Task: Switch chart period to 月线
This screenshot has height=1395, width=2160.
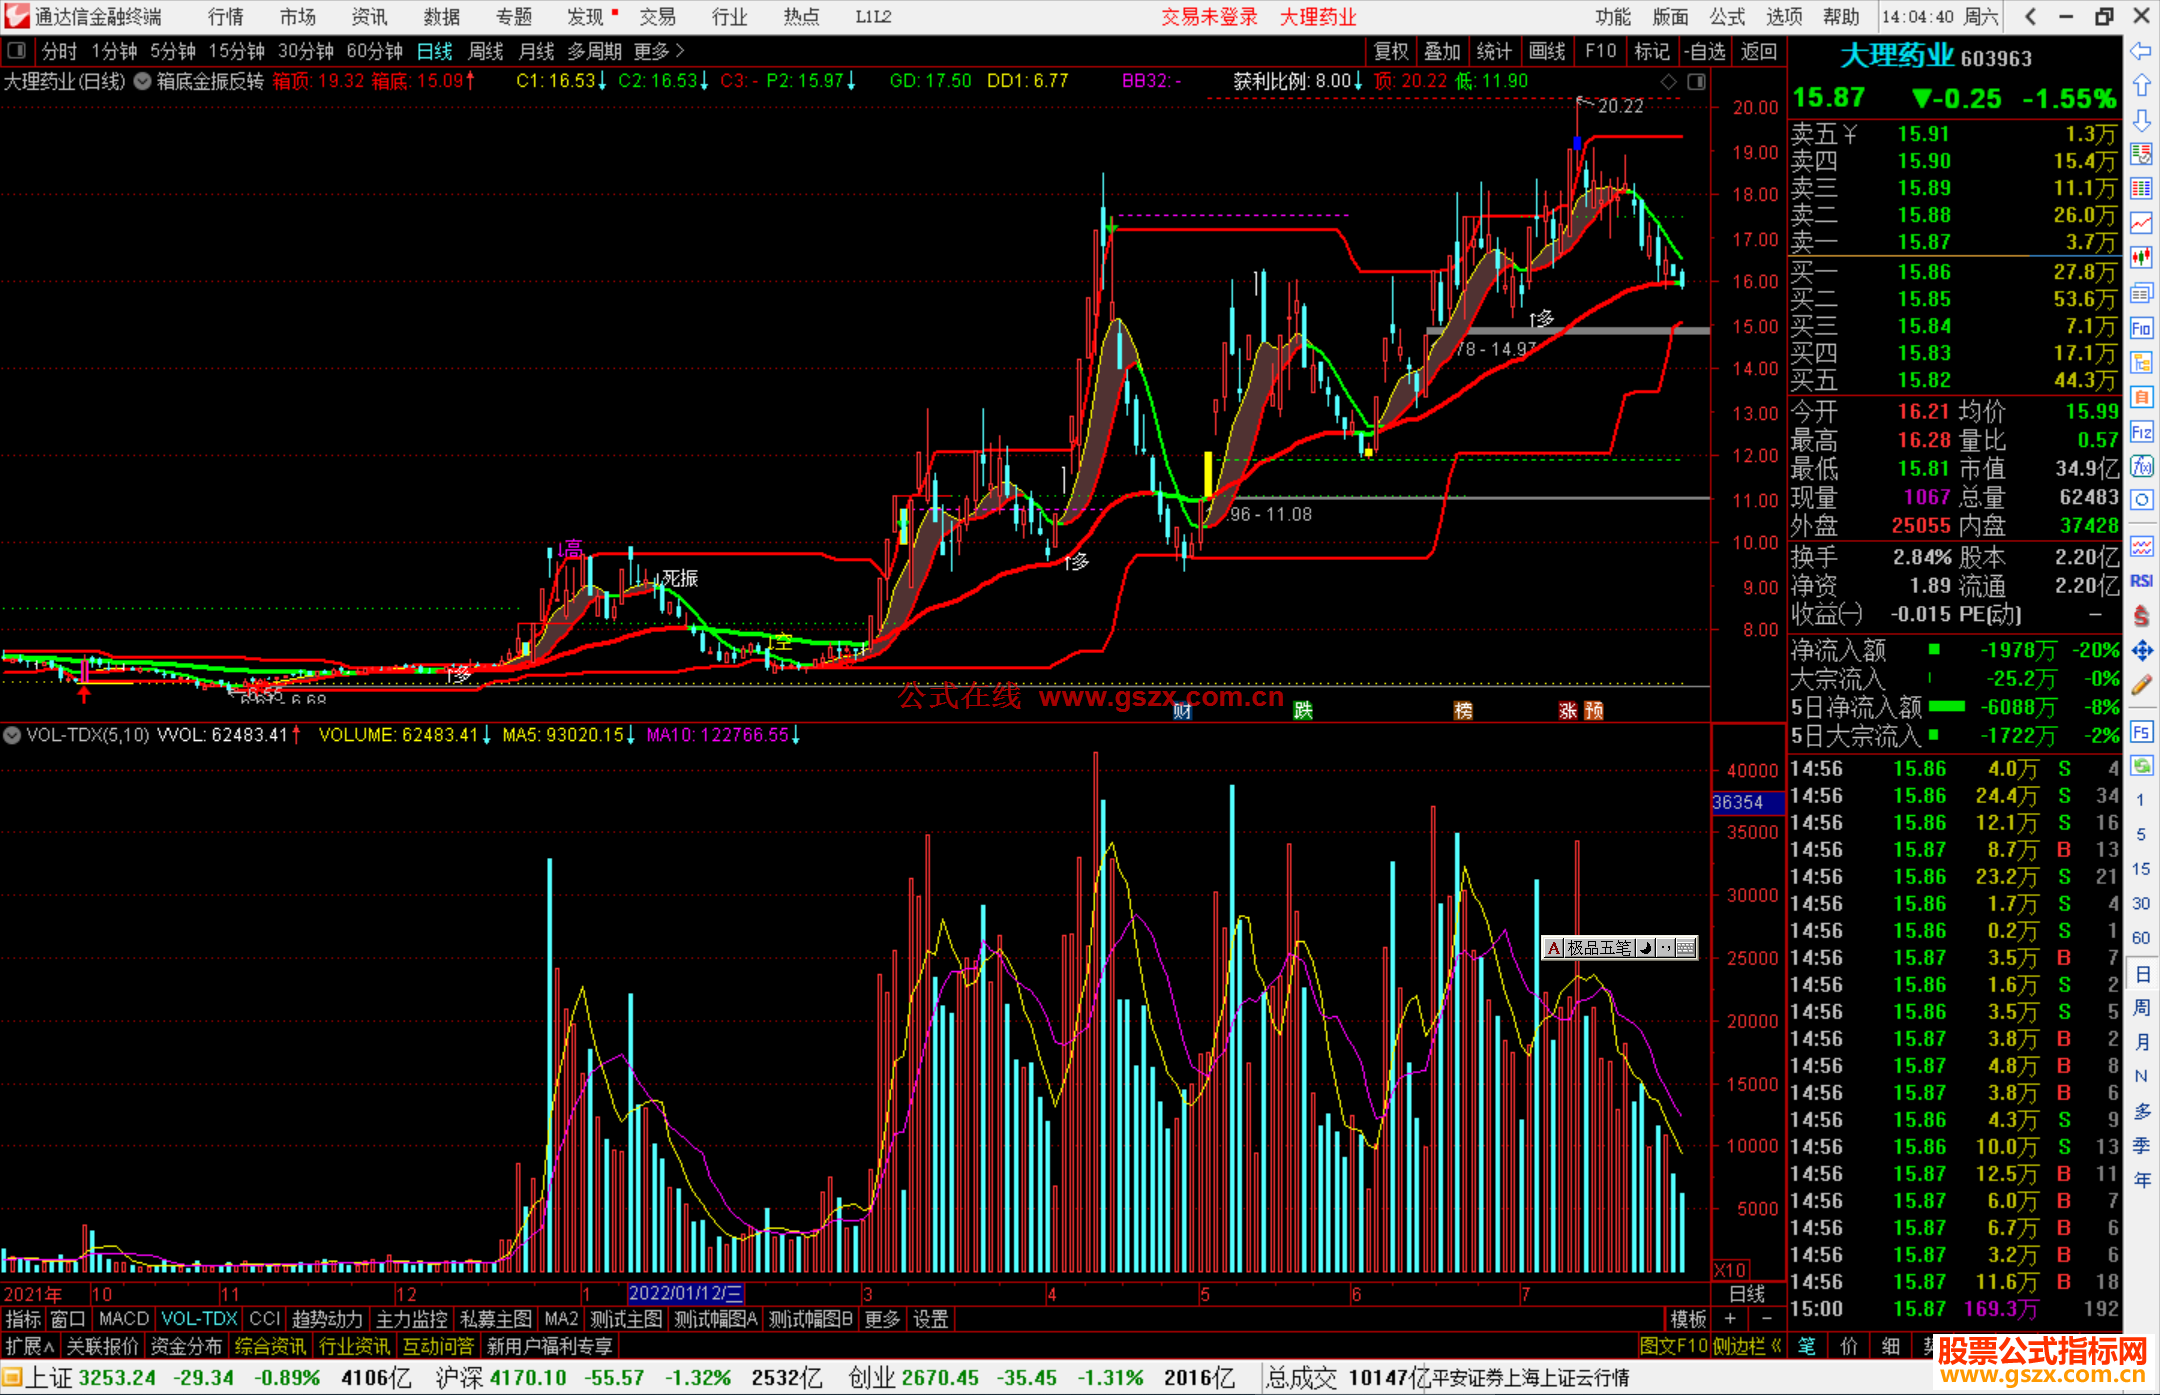Action: 537,51
